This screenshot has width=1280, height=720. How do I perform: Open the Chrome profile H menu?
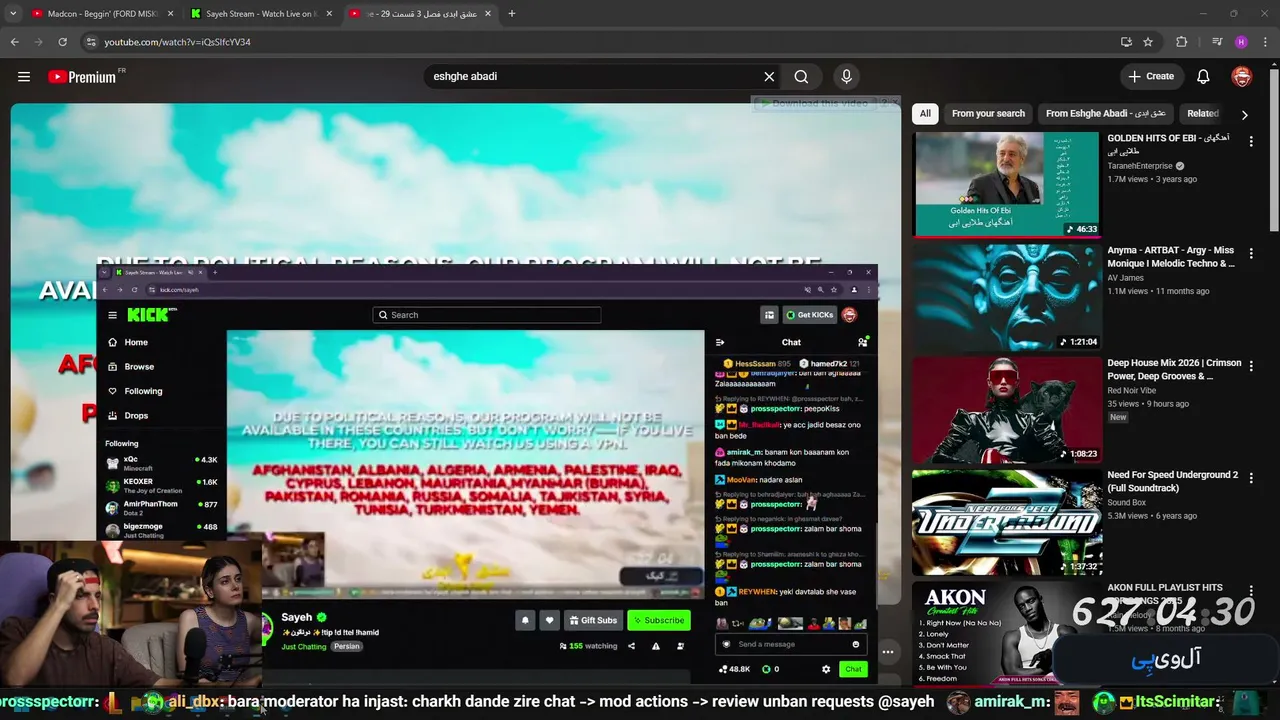(1241, 42)
